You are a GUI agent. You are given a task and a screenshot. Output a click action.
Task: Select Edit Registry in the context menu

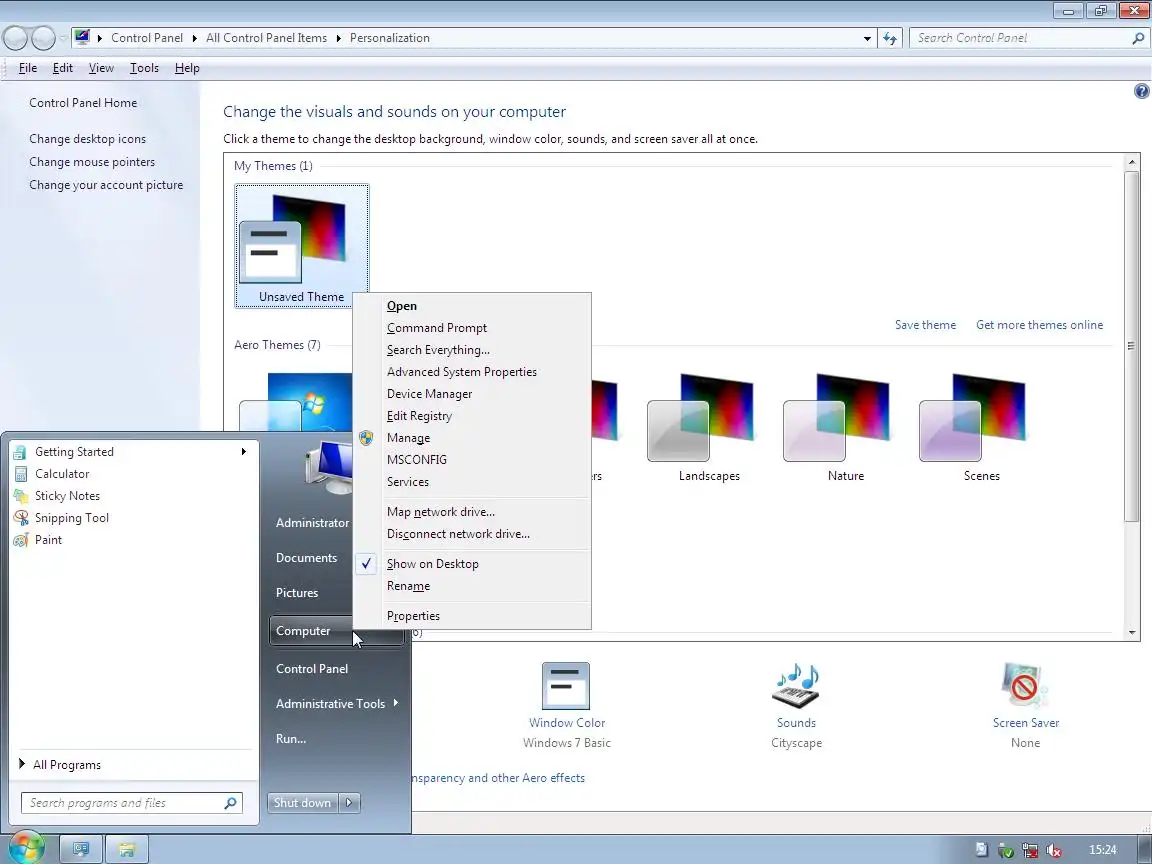[x=472, y=417]
